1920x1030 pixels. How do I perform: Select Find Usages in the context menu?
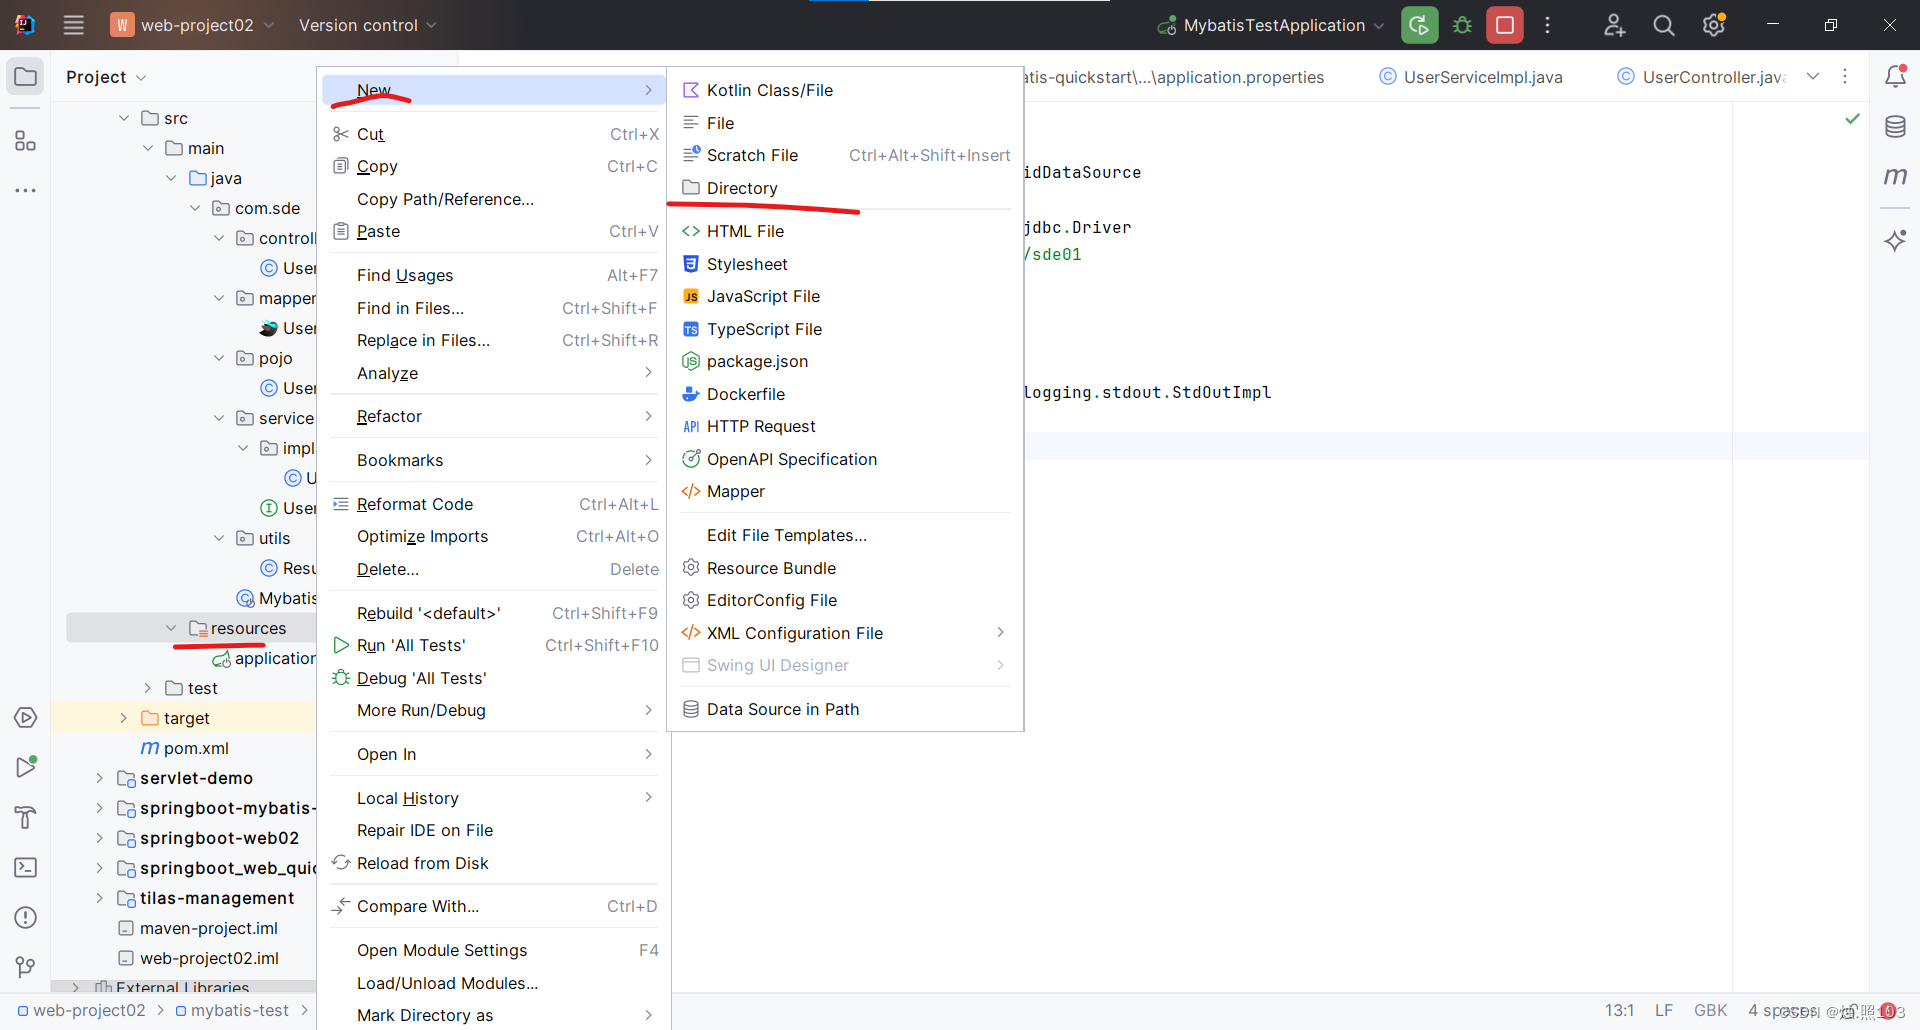[494, 275]
